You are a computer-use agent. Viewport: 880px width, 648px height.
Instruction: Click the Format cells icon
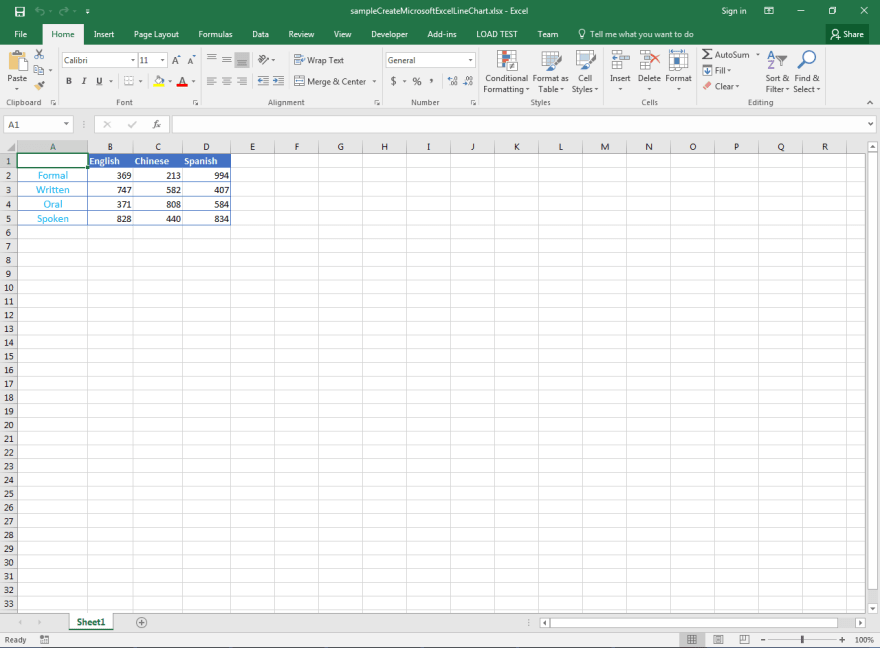tap(679, 61)
